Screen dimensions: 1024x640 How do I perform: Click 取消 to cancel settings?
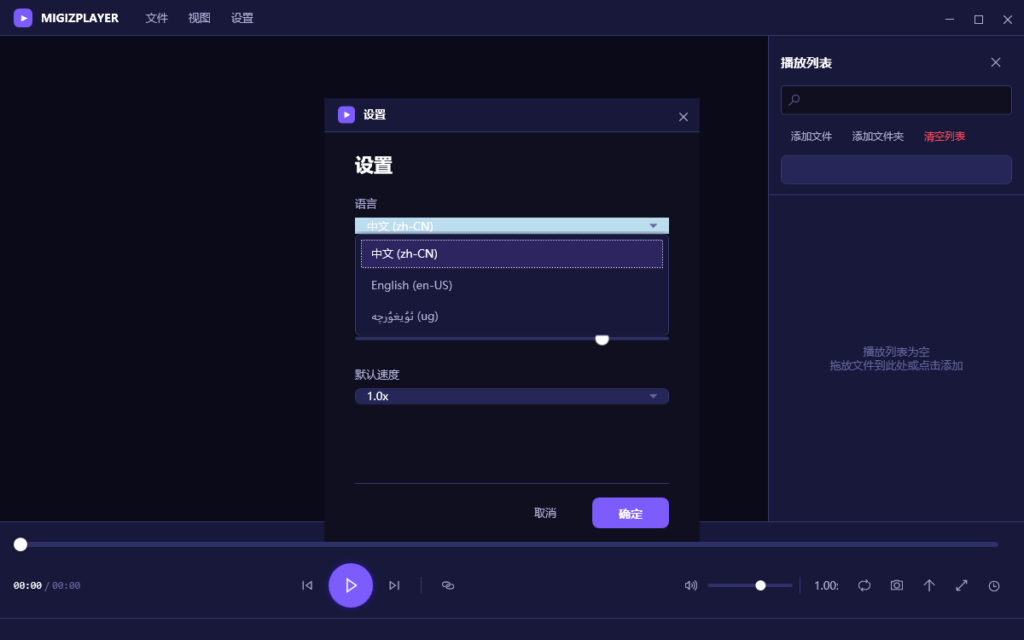(545, 513)
